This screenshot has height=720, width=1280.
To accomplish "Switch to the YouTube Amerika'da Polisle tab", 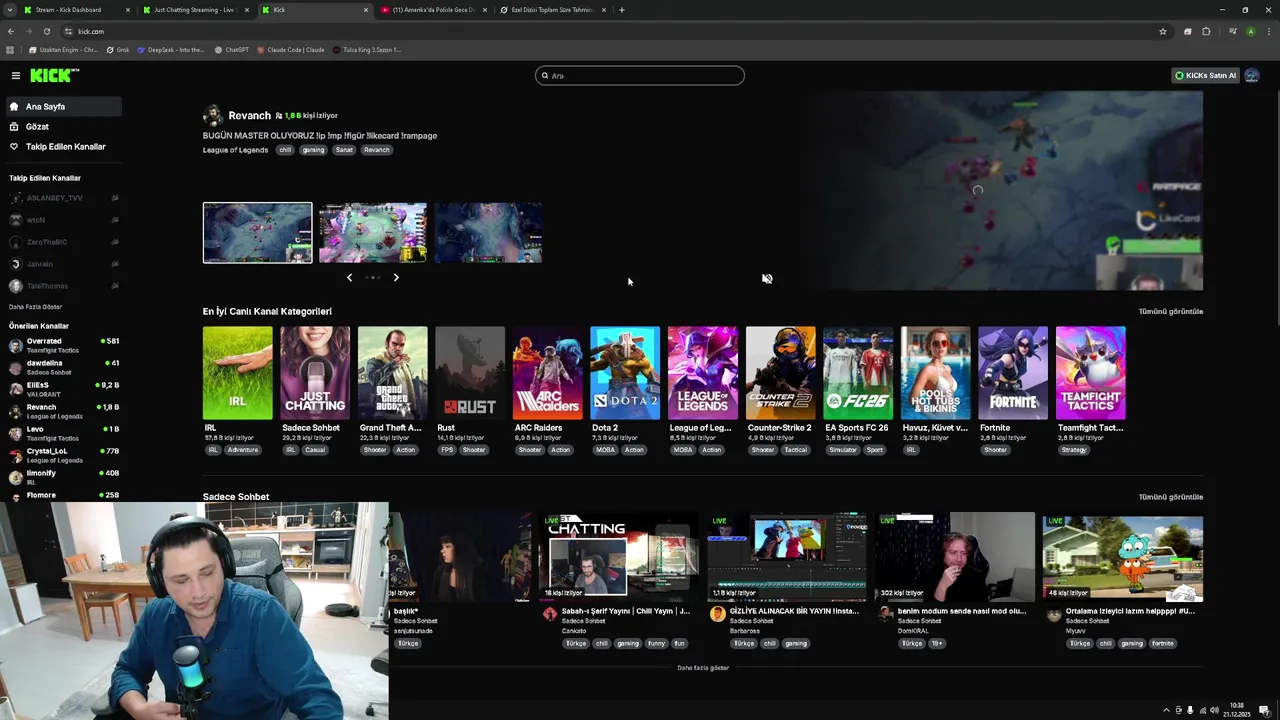I will tap(433, 10).
